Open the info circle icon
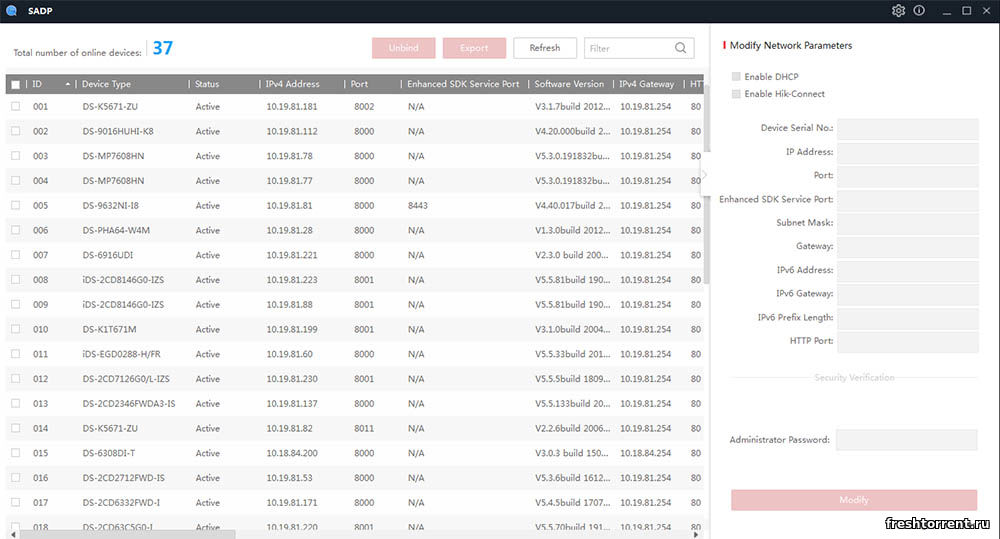Screen dimensions: 1000x539 click(919, 11)
